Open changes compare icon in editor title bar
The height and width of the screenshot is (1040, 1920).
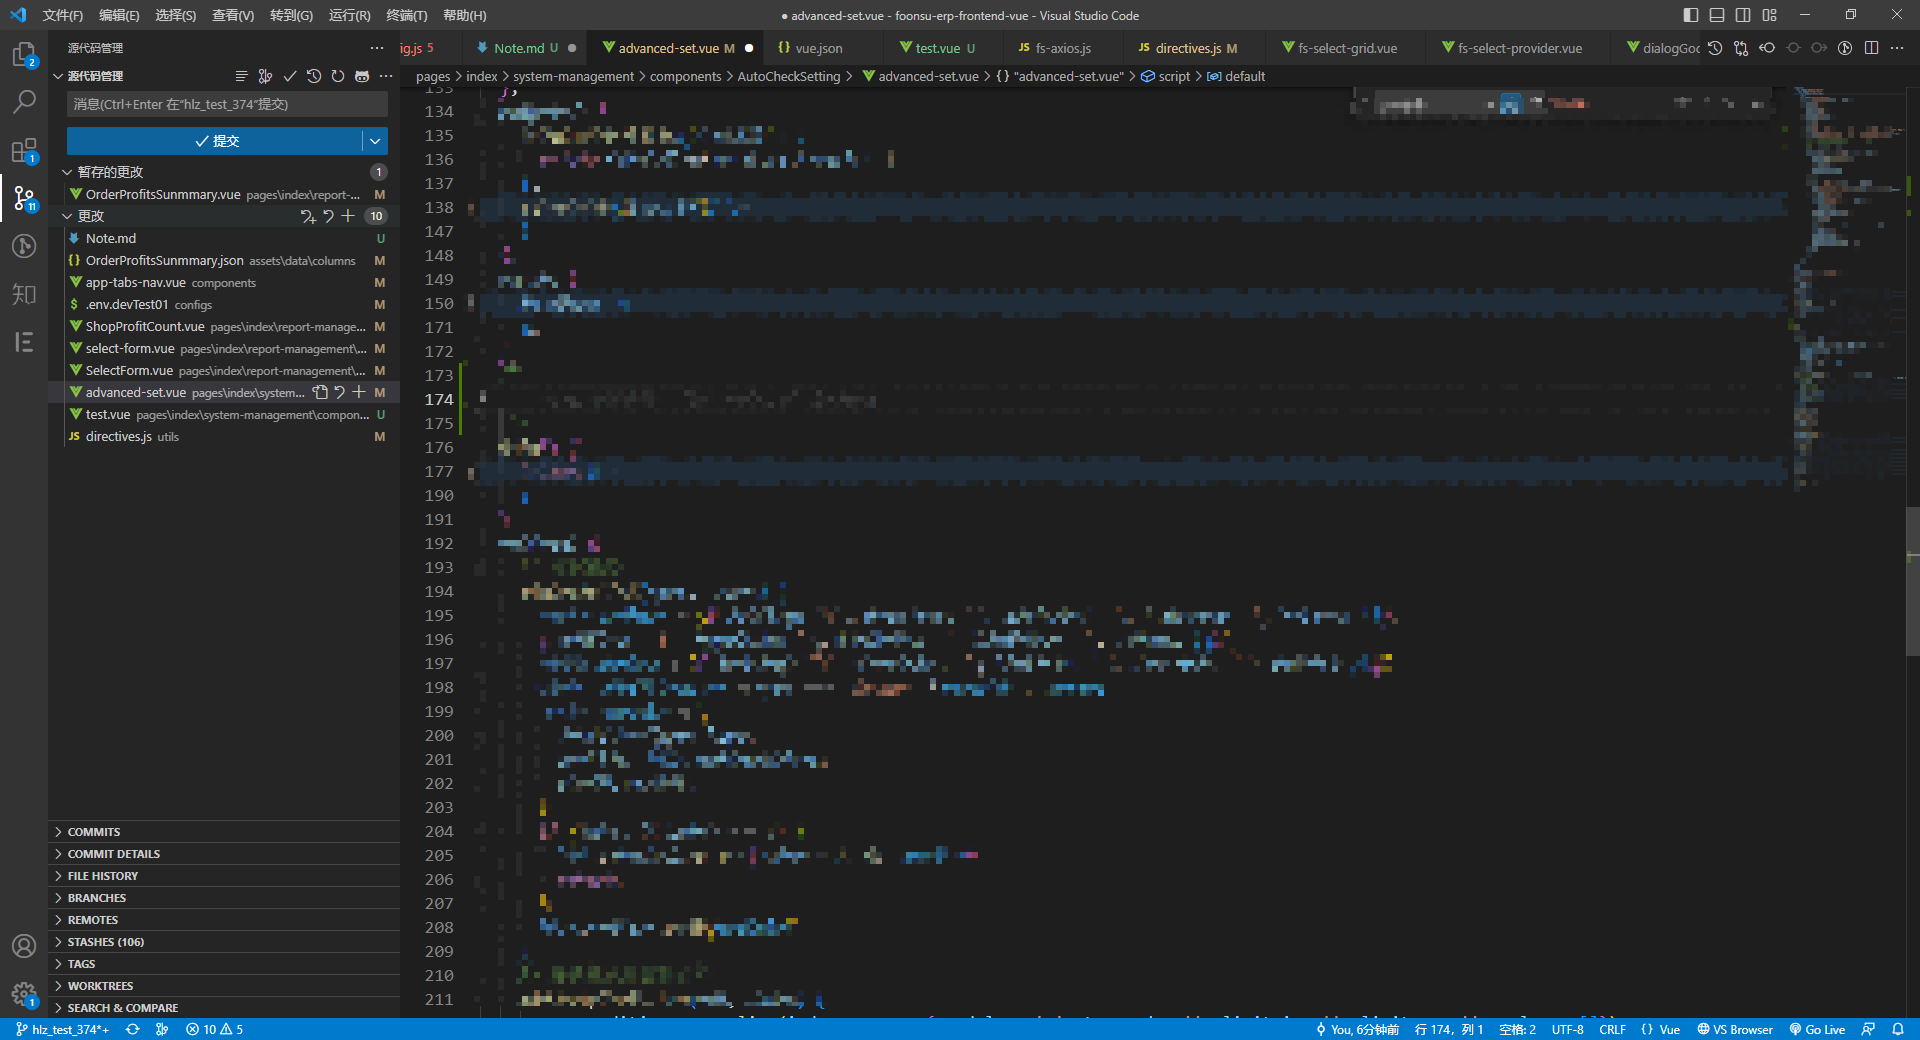1741,48
